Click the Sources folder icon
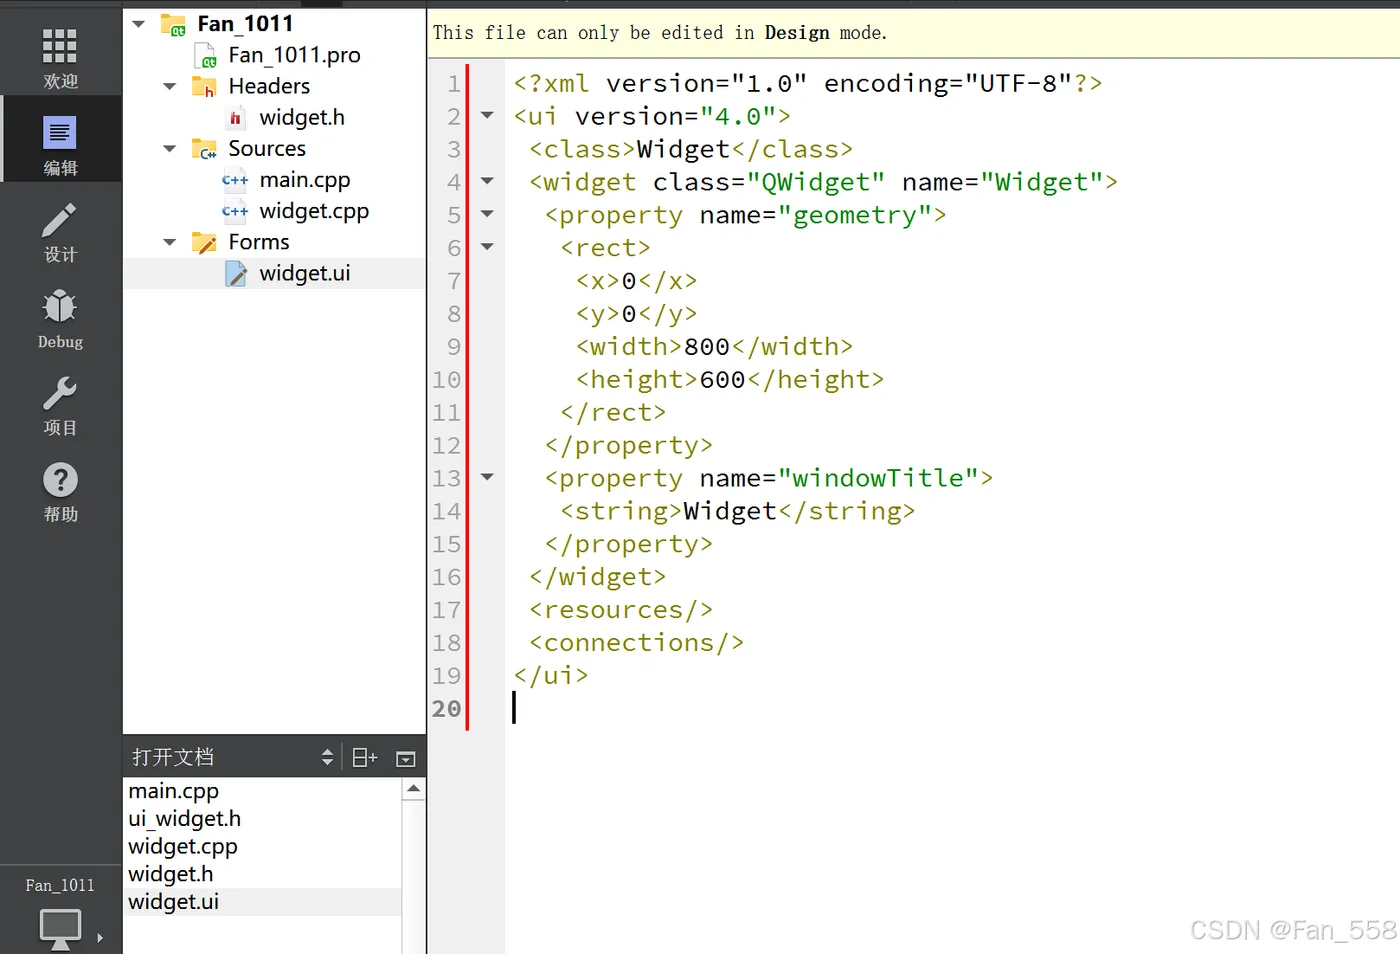Viewport: 1400px width, 954px height. (x=204, y=149)
